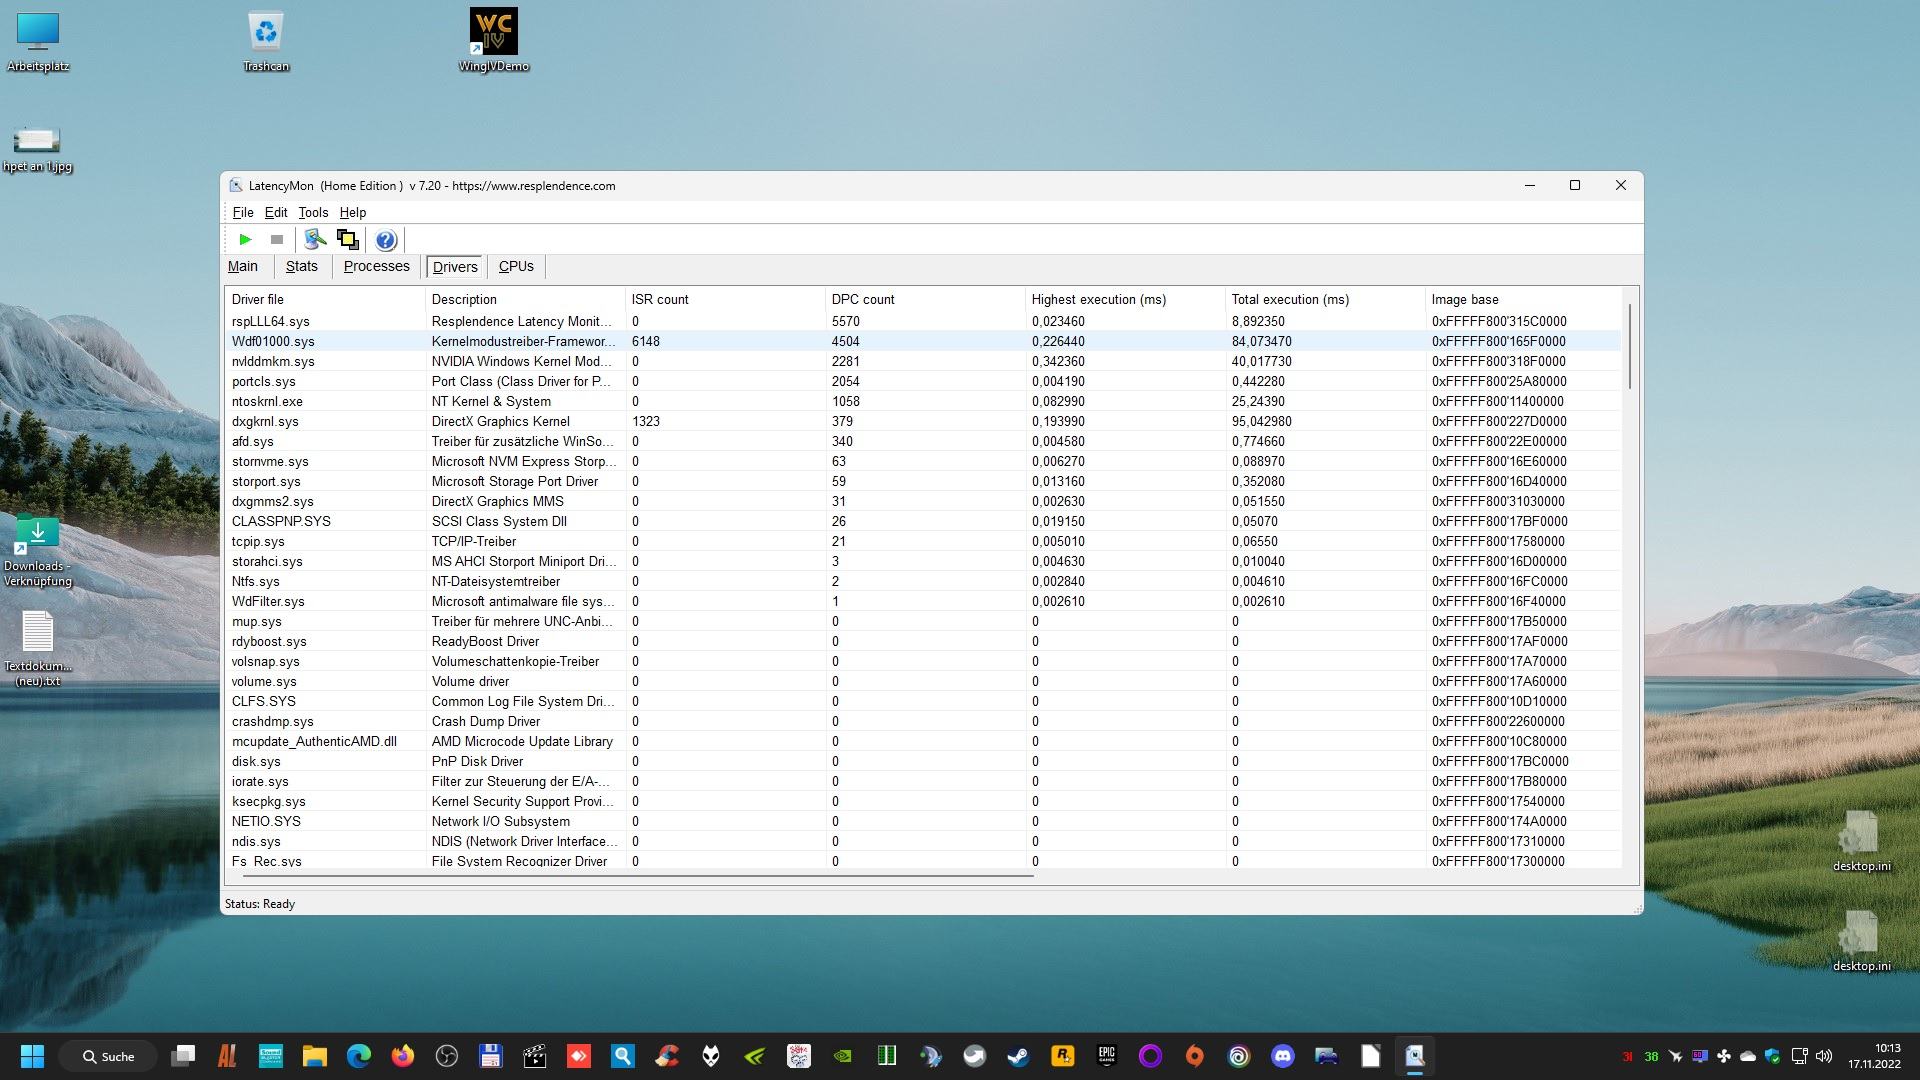Open CCleaner from the taskbar
This screenshot has width=1920, height=1080.
(667, 1056)
